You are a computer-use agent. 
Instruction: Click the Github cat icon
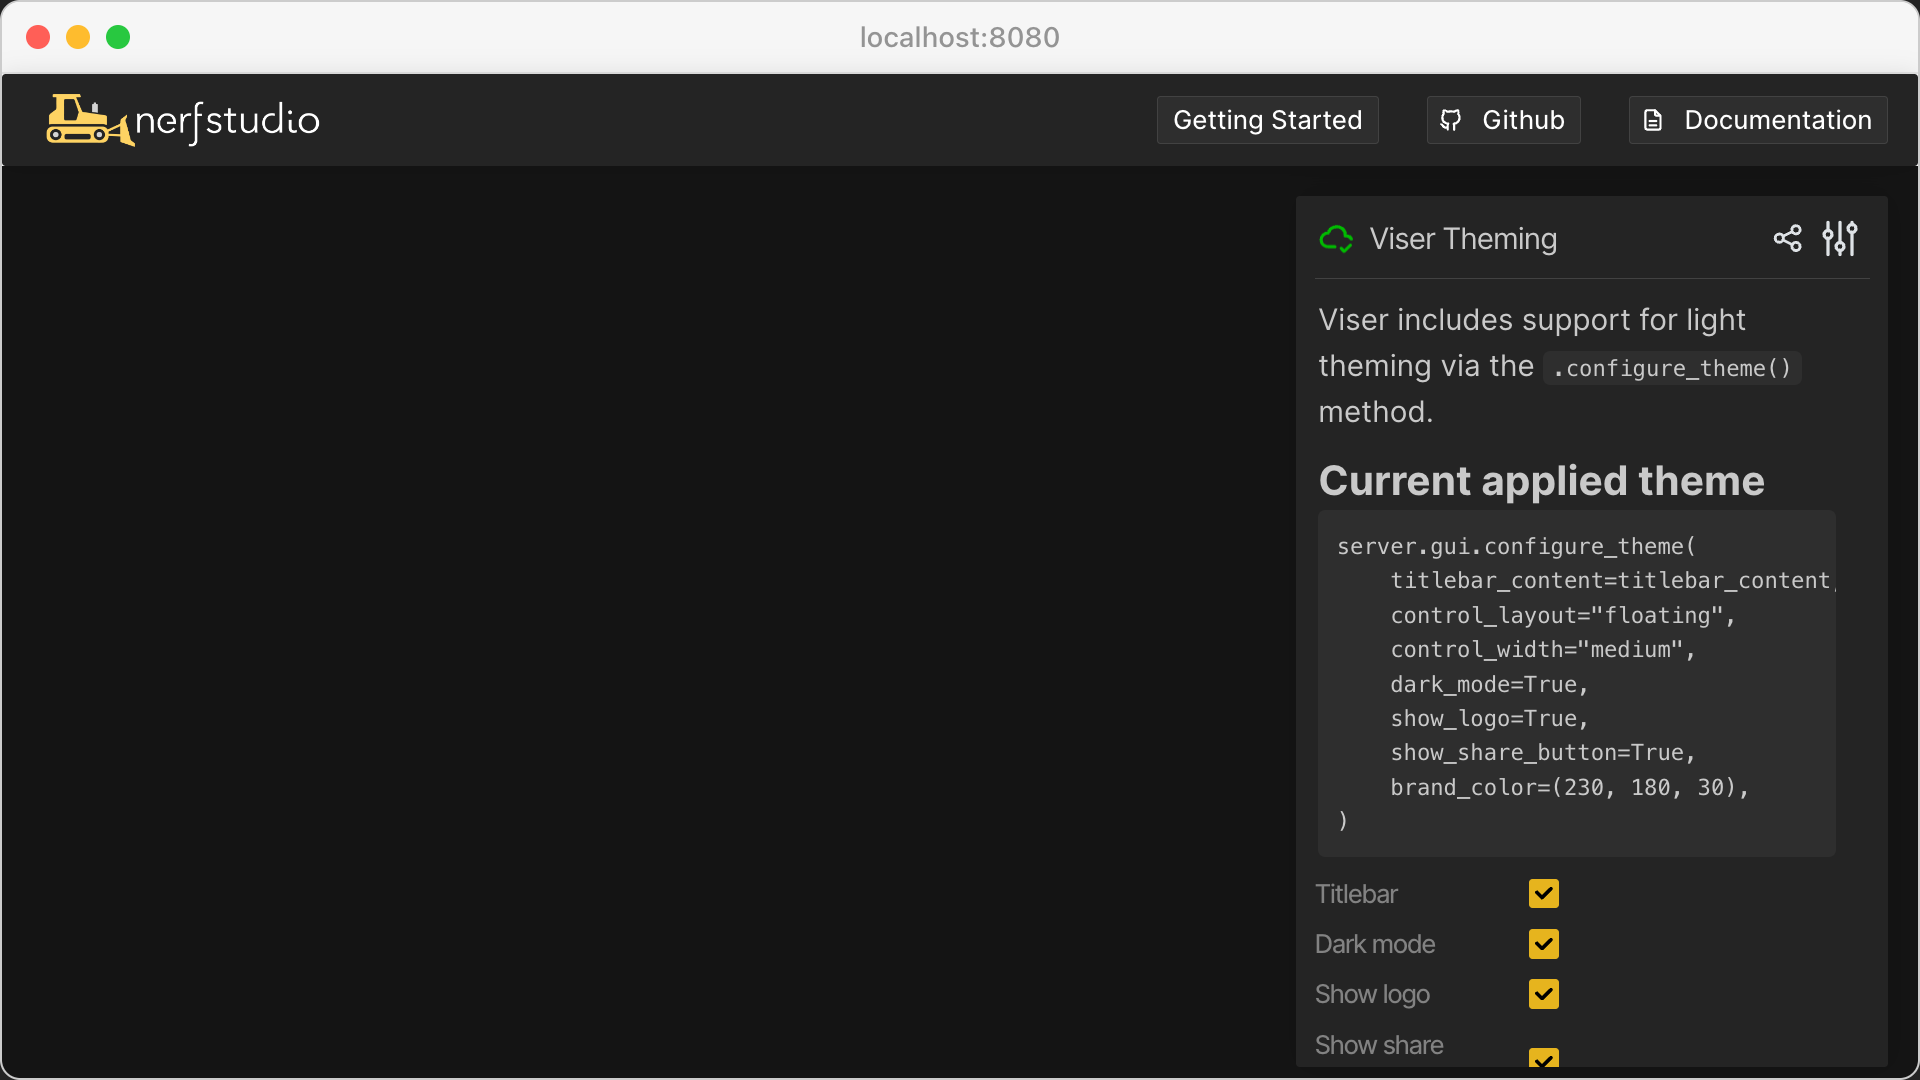(x=1451, y=120)
